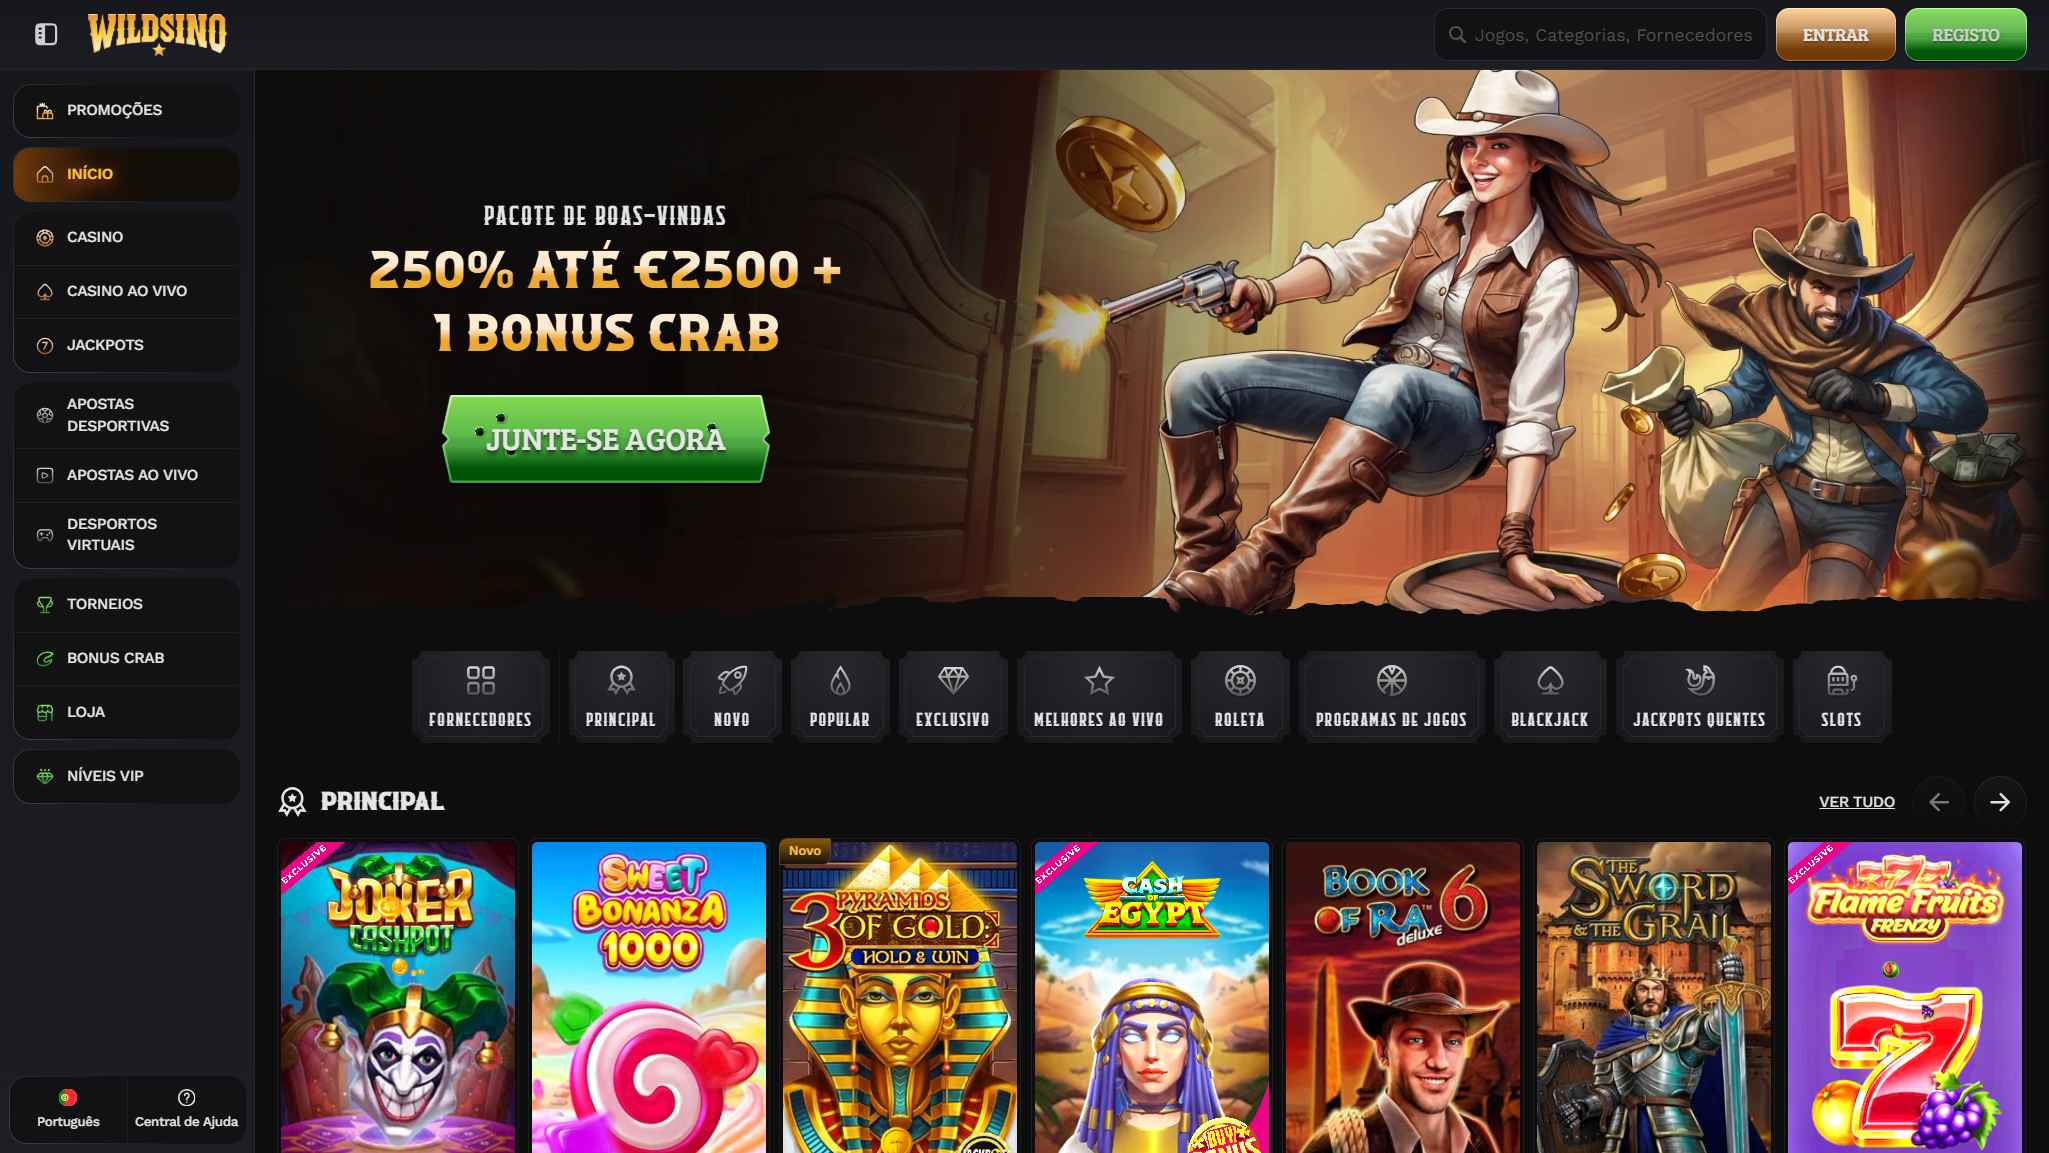Focus the games search field
This screenshot has width=2049, height=1153.
click(x=1600, y=35)
